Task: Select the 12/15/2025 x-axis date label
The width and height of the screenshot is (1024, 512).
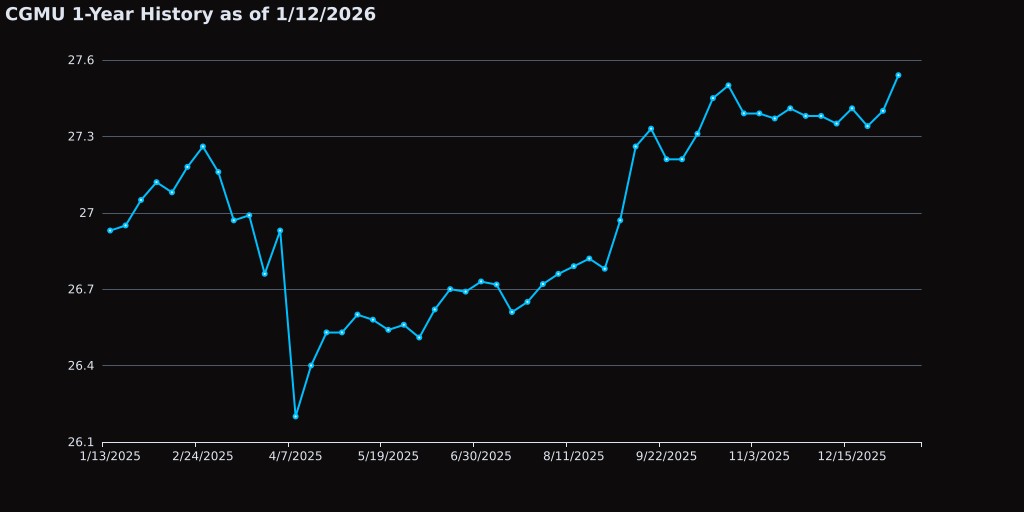Action: [852, 456]
